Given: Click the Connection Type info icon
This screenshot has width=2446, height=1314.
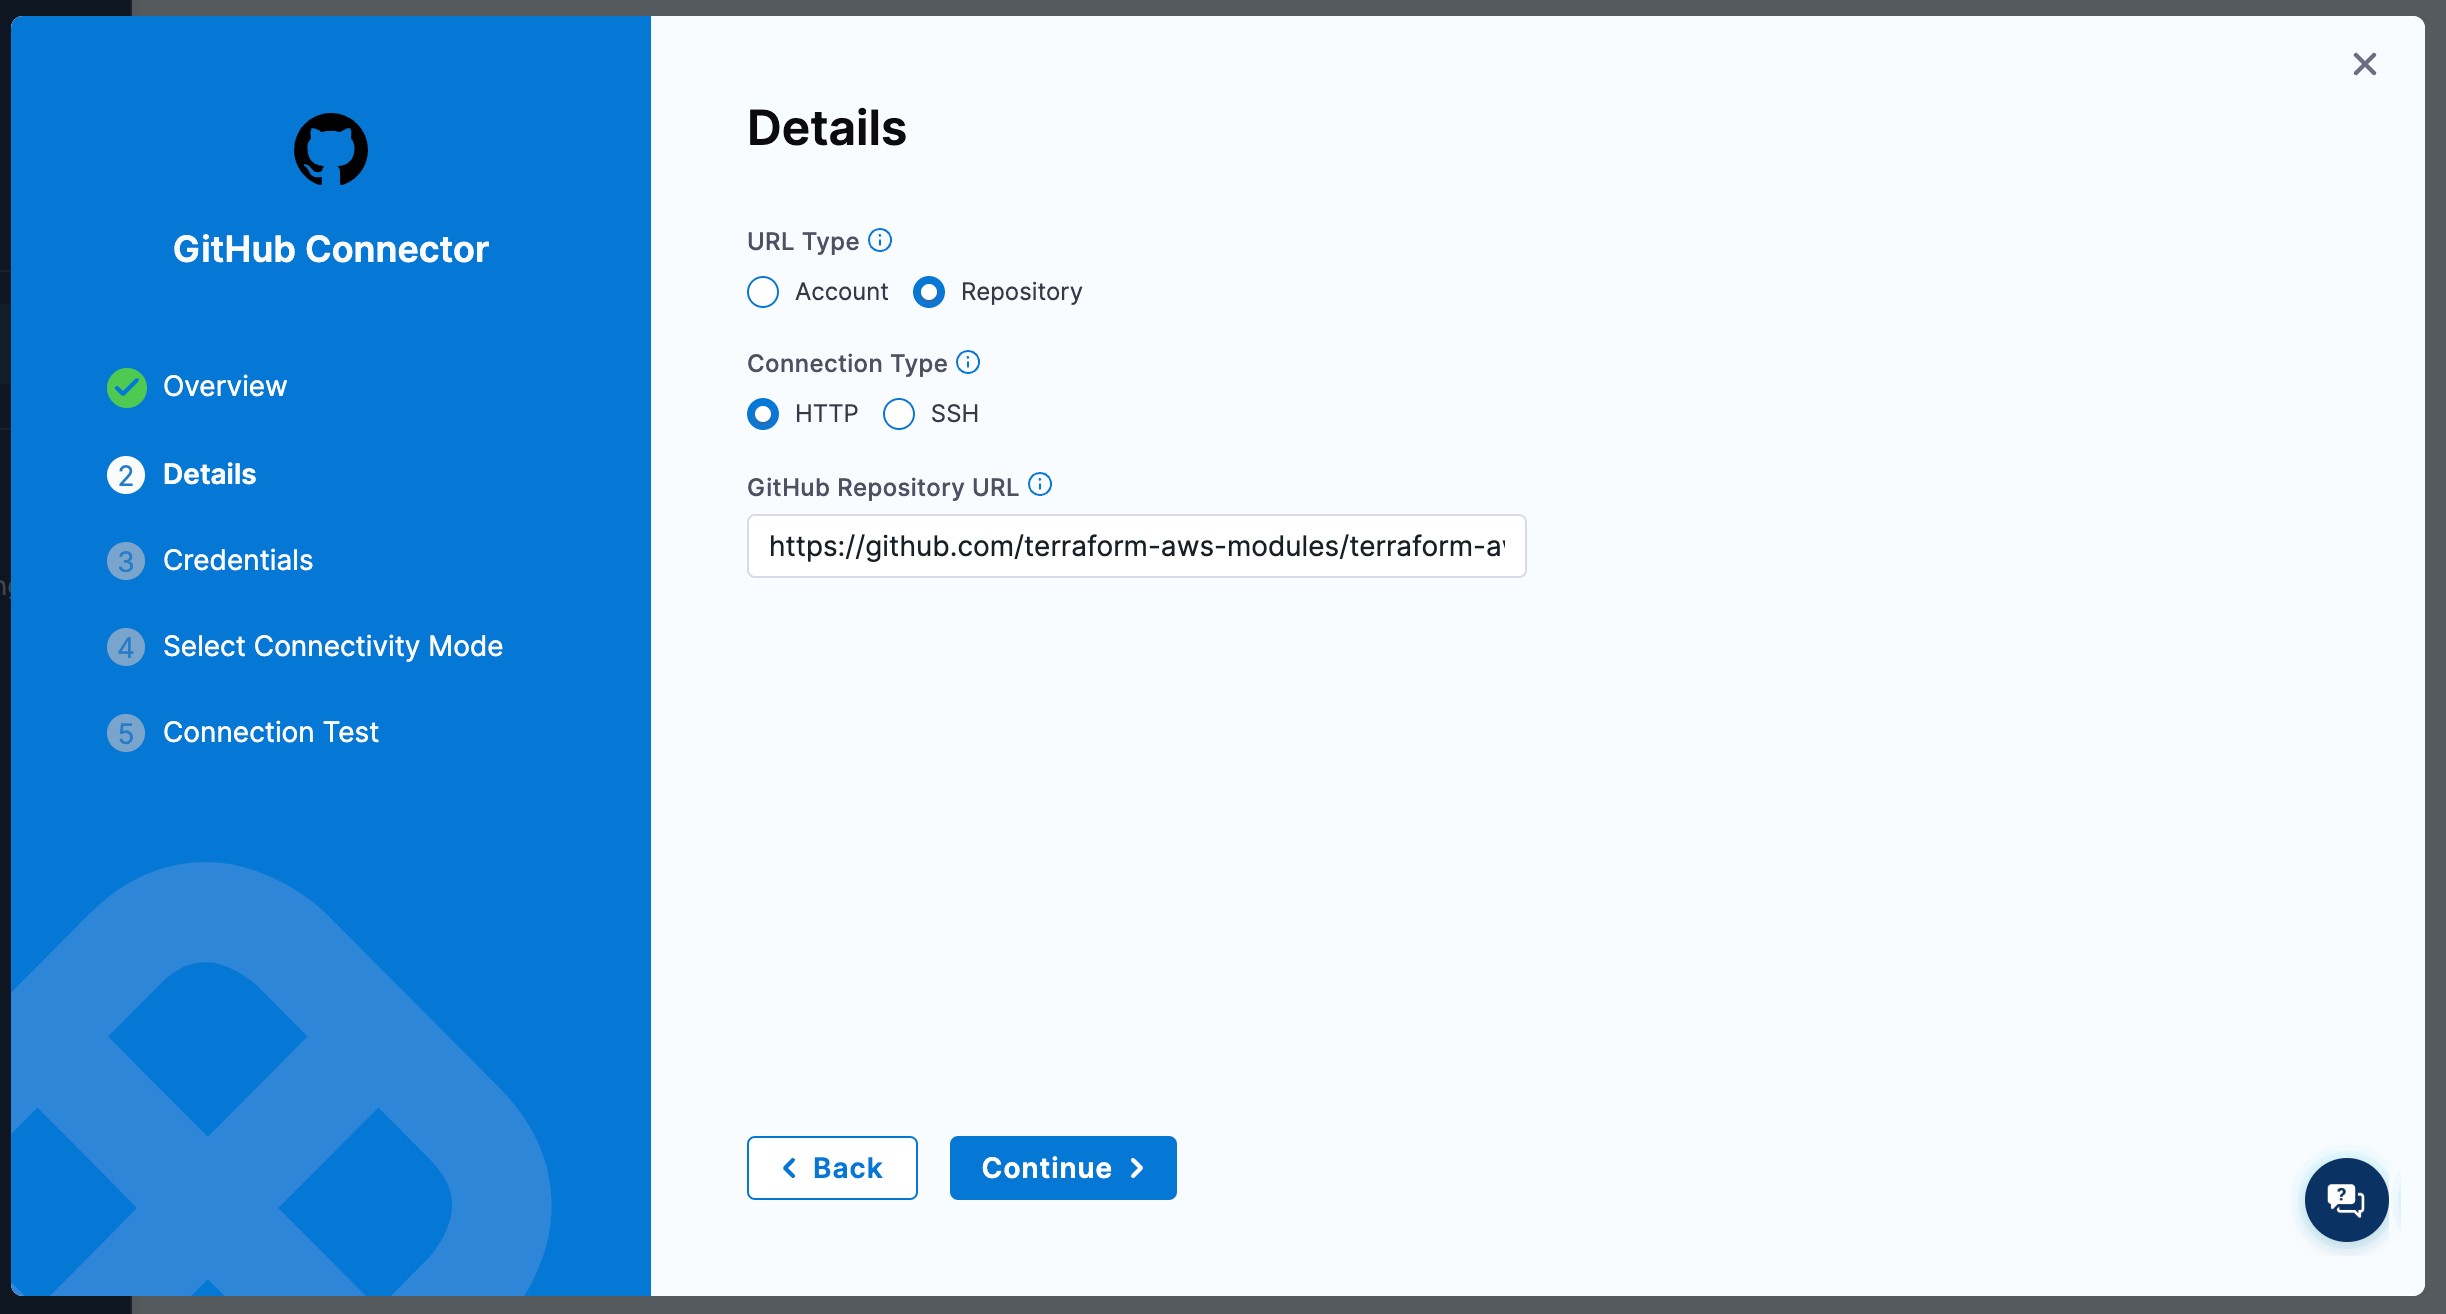Looking at the screenshot, I should coord(968,362).
